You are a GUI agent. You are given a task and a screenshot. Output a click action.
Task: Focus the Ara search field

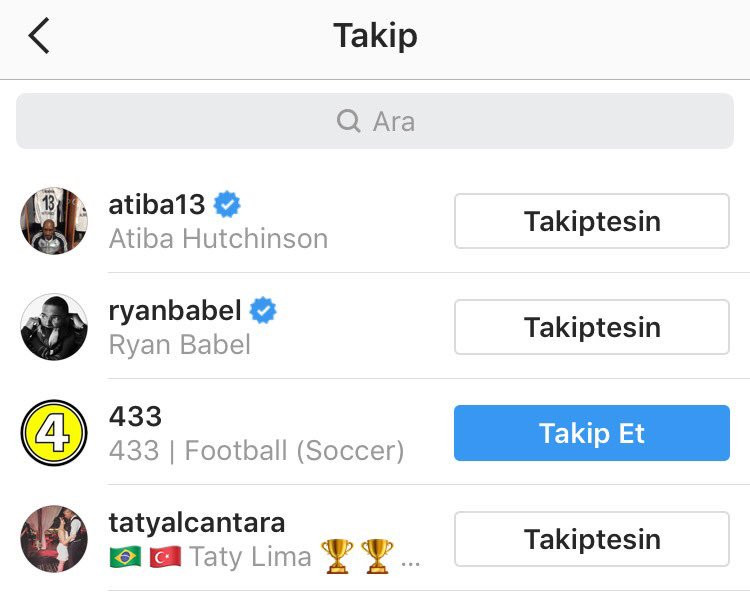click(x=375, y=122)
